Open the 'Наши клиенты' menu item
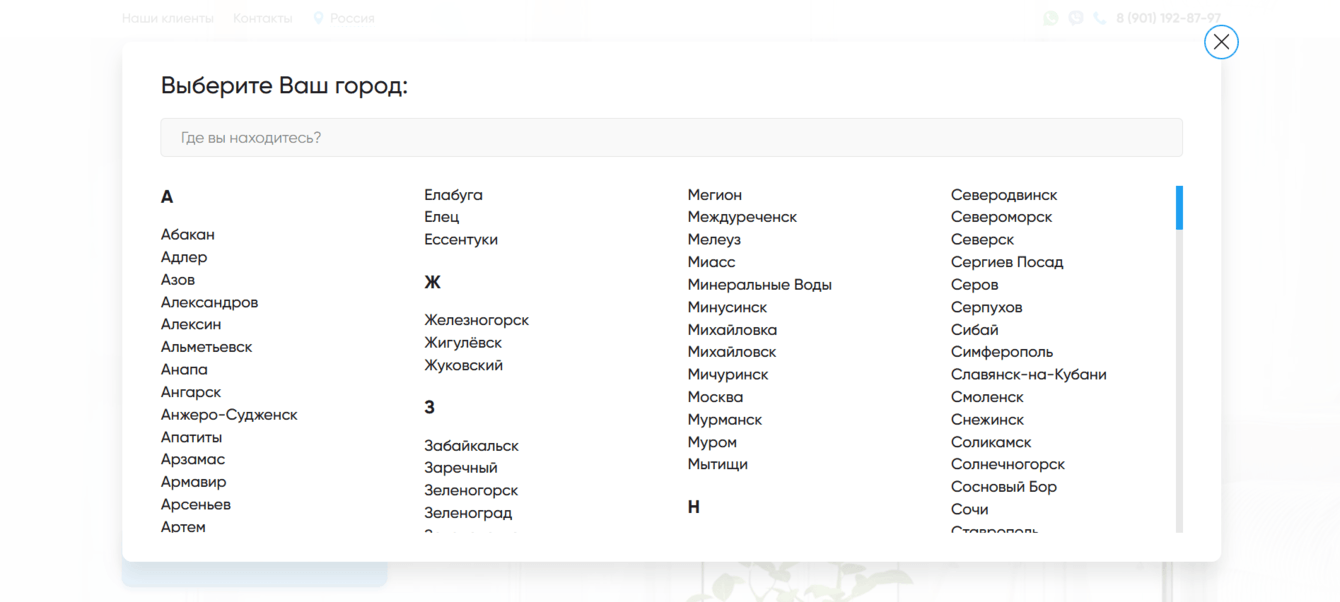The width and height of the screenshot is (1340, 602). click(168, 18)
